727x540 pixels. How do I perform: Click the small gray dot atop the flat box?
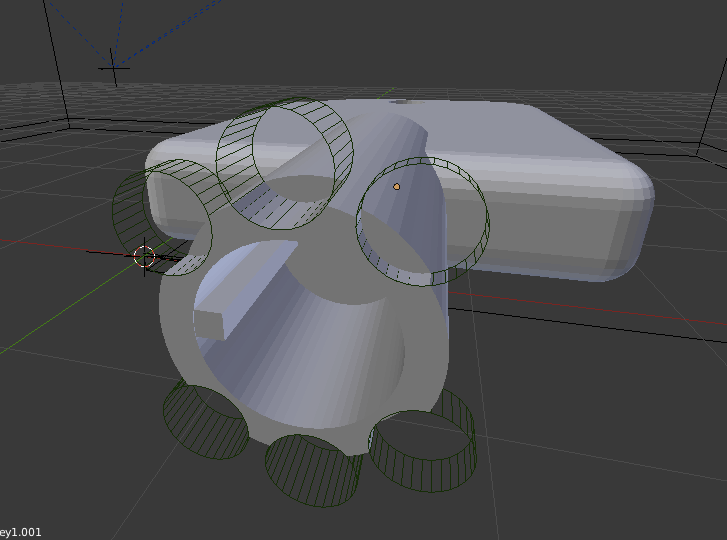(398, 101)
